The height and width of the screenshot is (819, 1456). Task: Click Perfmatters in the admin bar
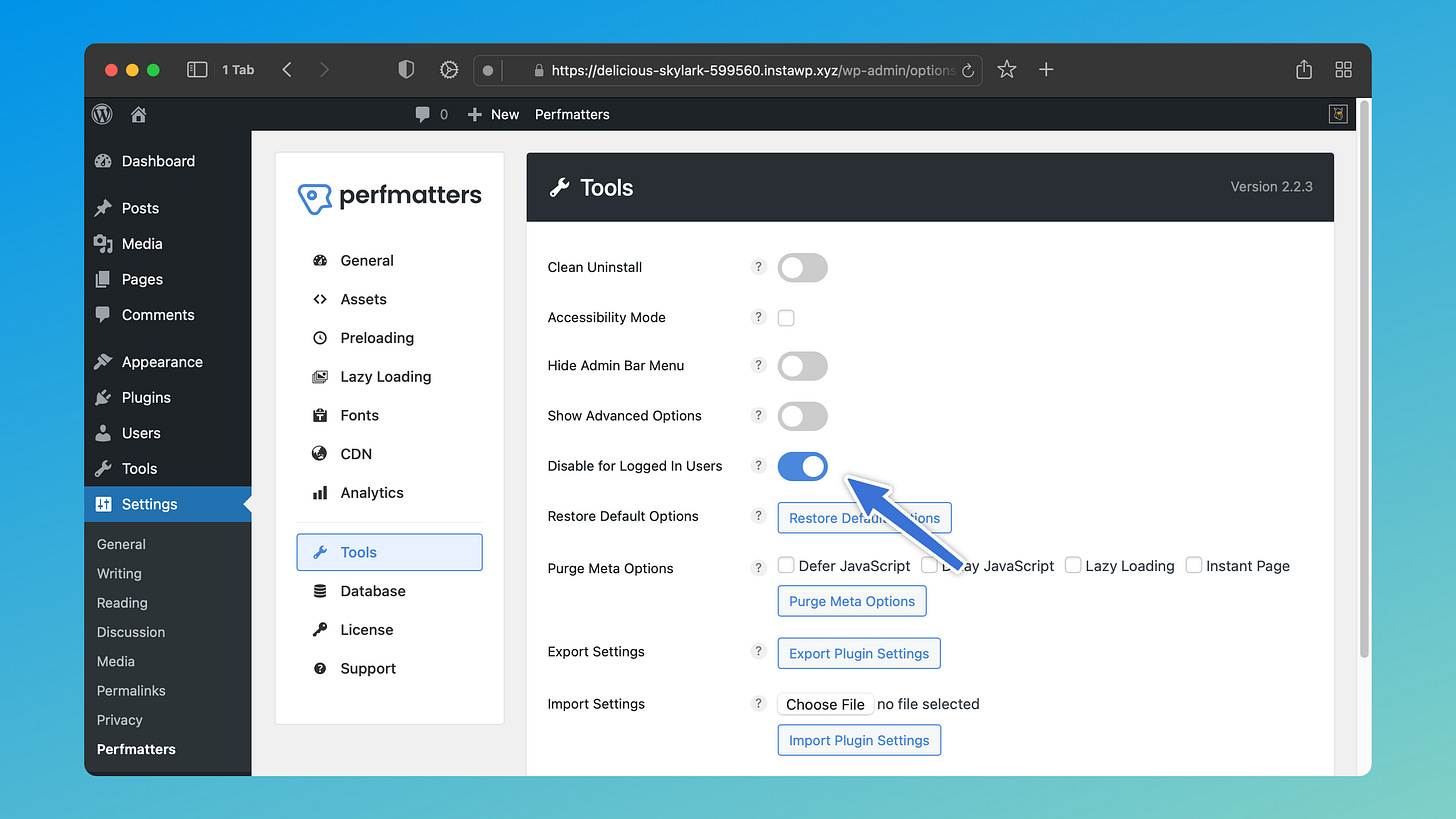[572, 114]
